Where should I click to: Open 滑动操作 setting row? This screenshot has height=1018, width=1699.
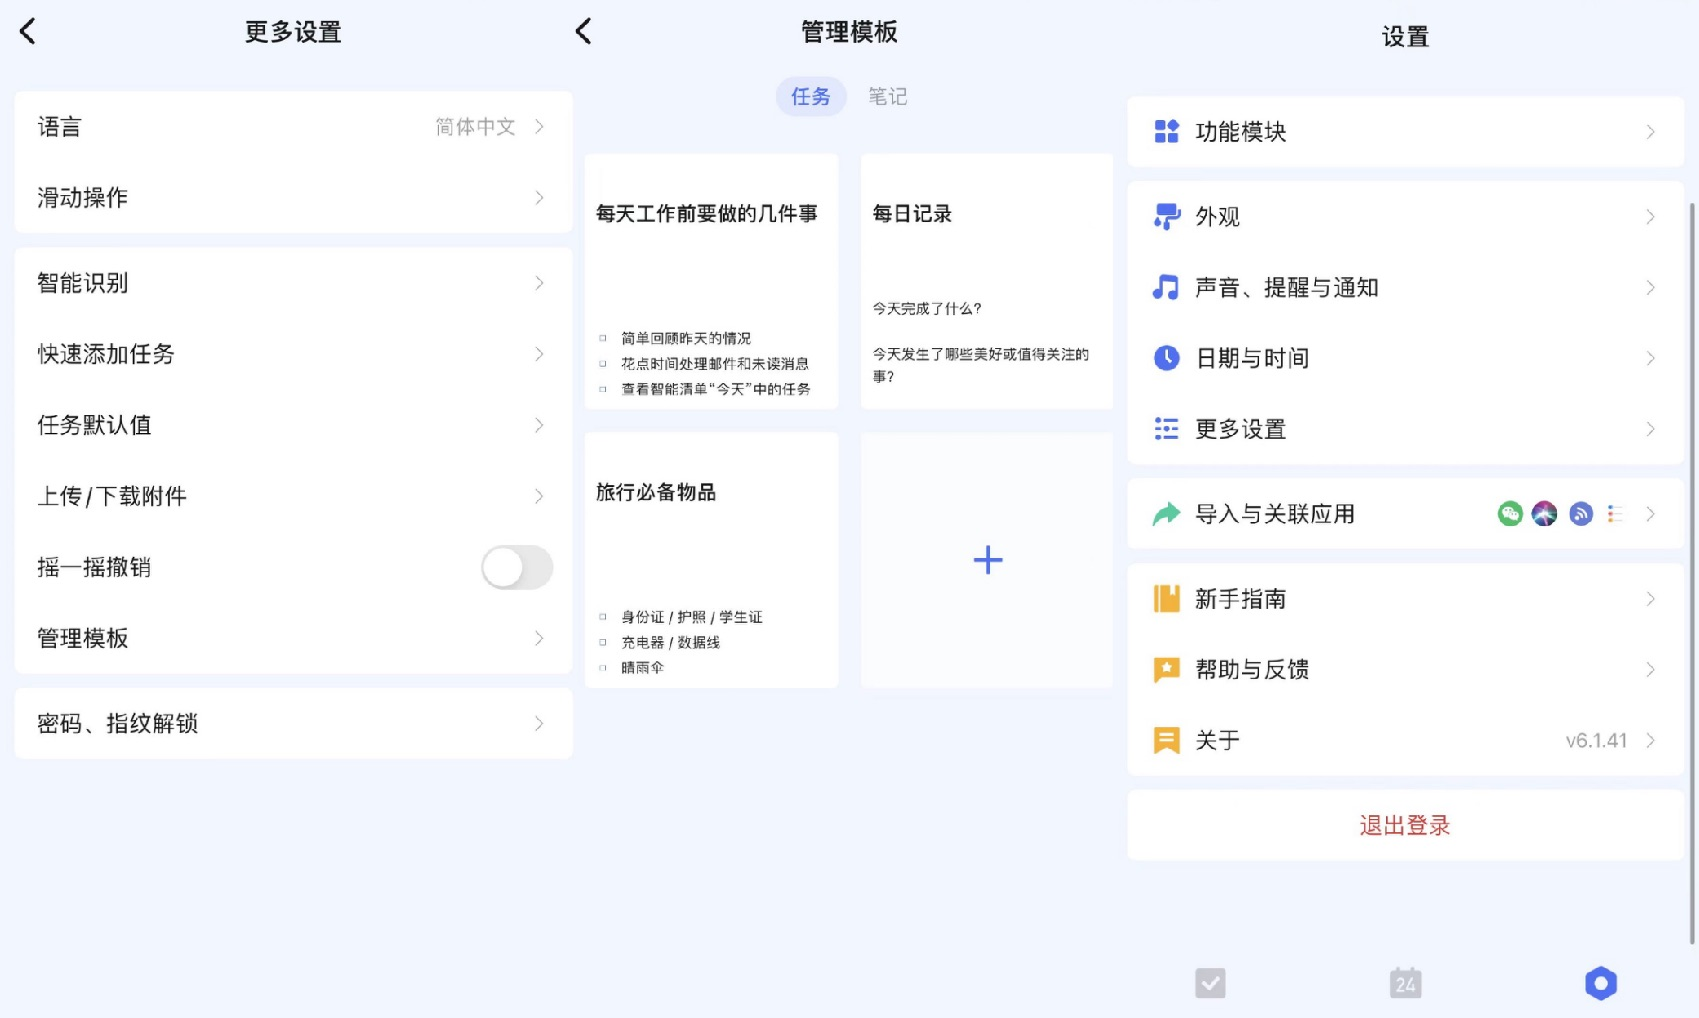(x=294, y=198)
